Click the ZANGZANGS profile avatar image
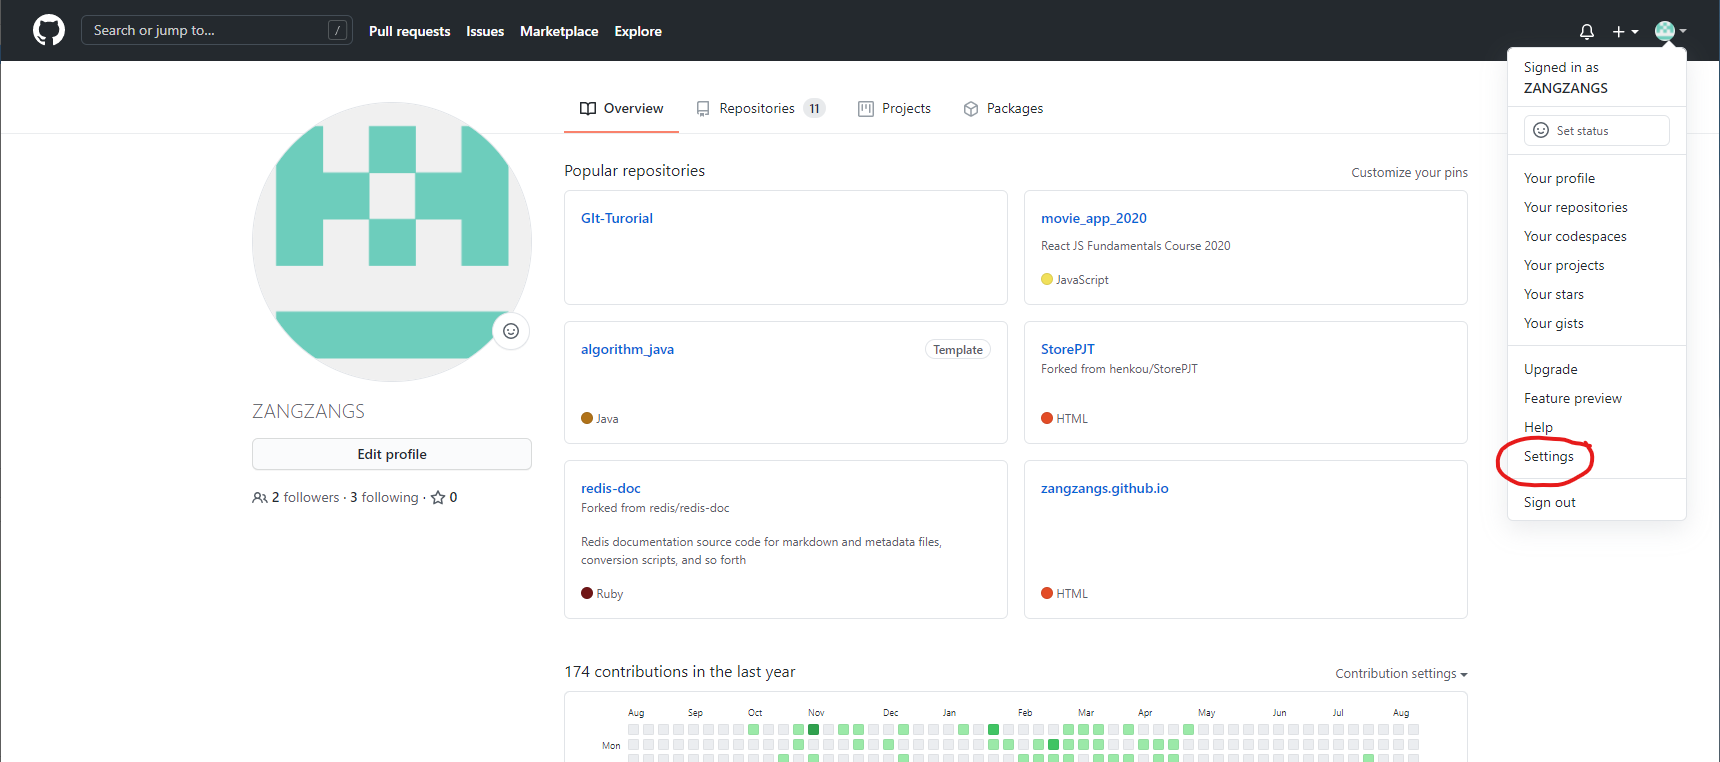Image resolution: width=1720 pixels, height=762 pixels. pos(392,242)
